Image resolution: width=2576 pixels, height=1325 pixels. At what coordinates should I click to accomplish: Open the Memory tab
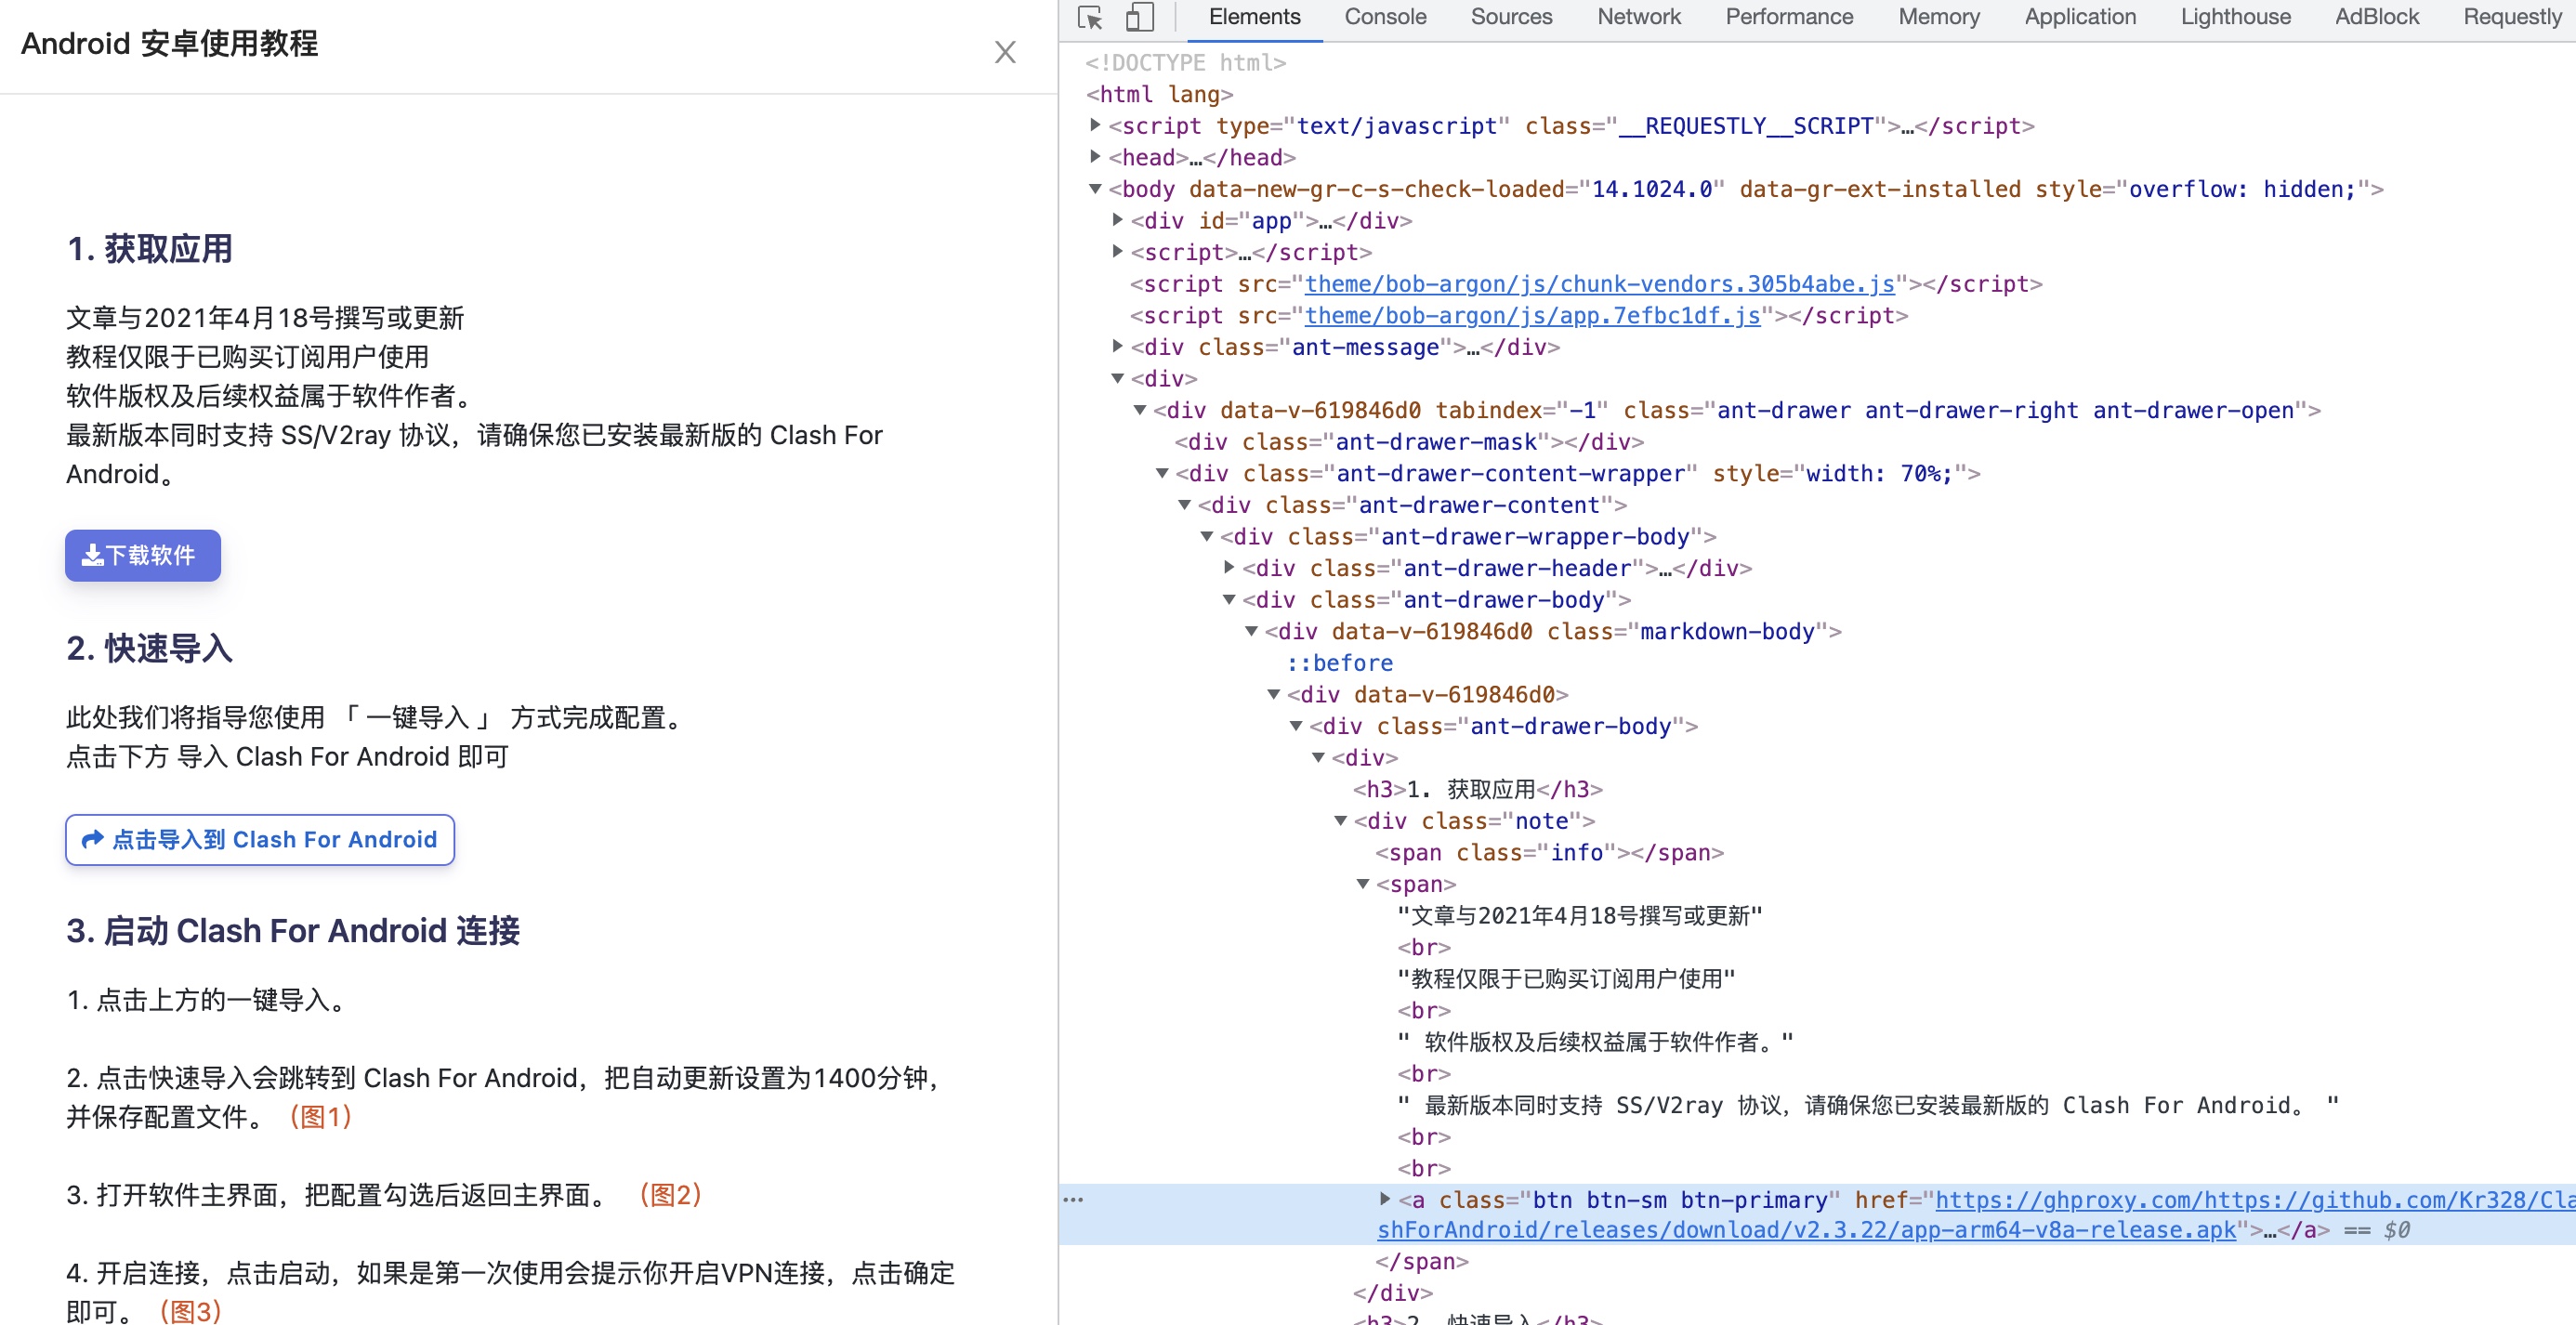[1939, 17]
